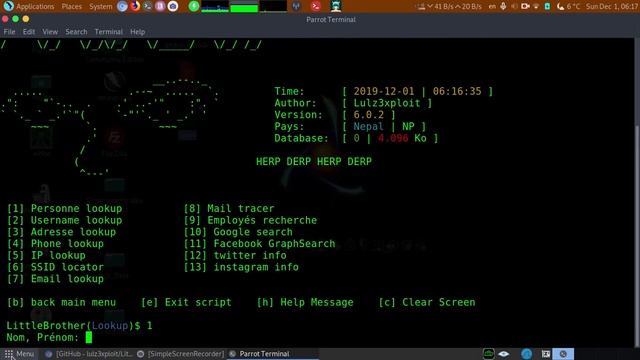The width and height of the screenshot is (640, 360).
Task: Click the microphone tray icon
Action: [x=503, y=7]
